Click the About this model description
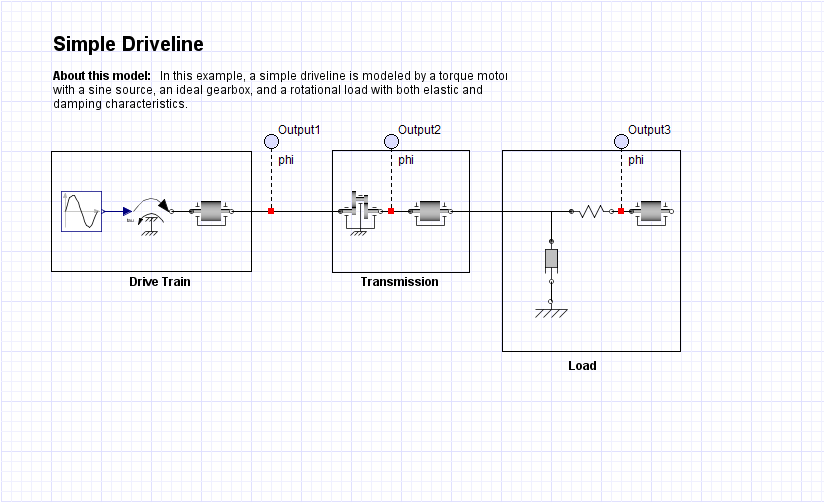This screenshot has height=502, width=824. [280, 90]
